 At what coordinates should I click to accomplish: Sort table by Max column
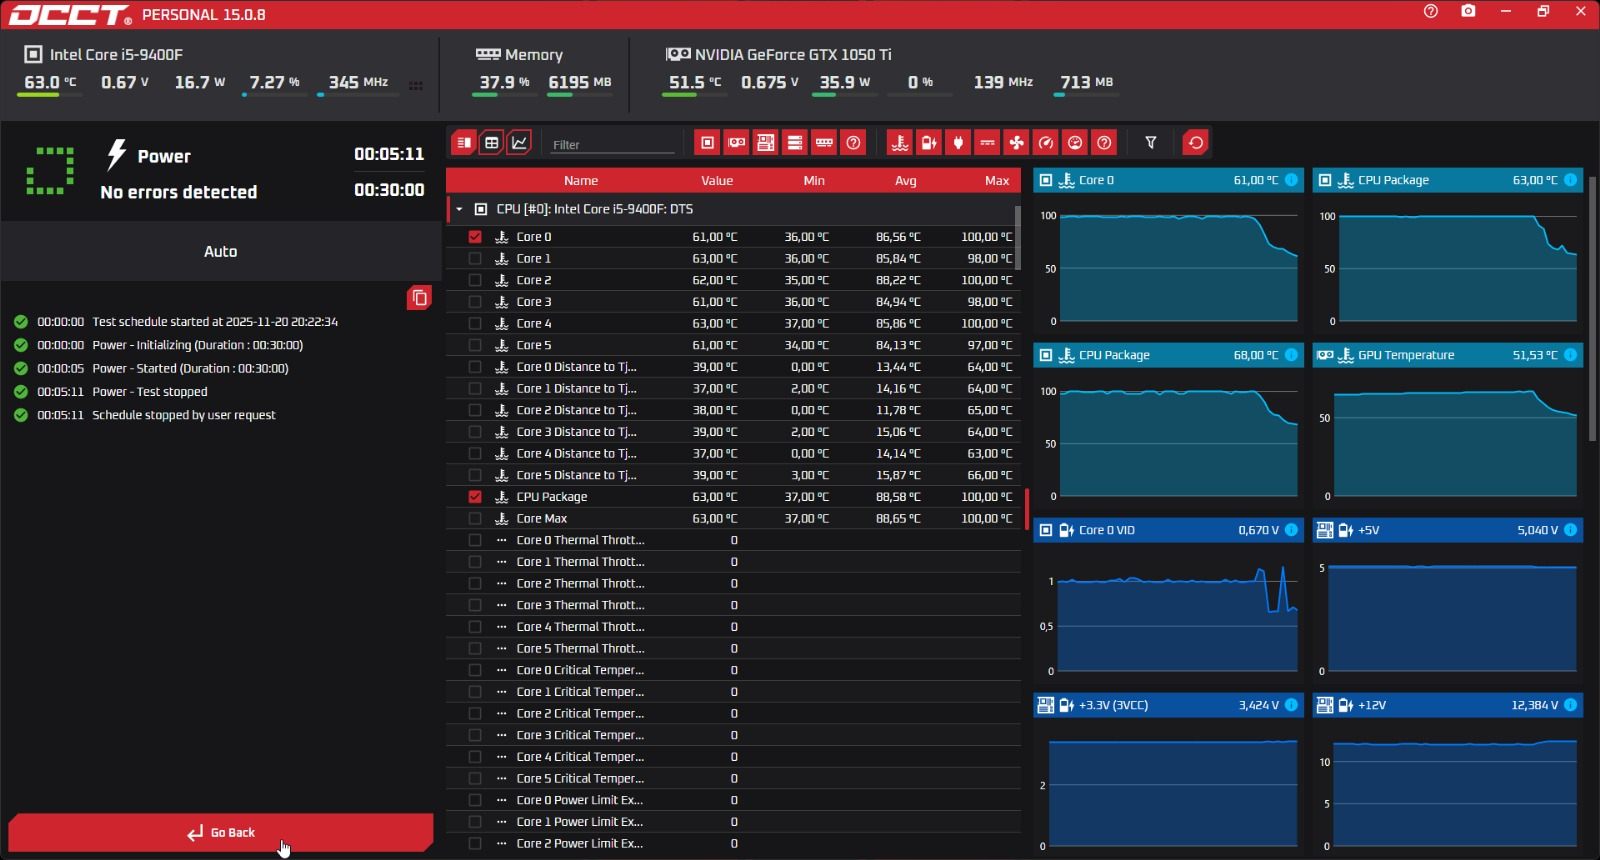[x=997, y=181]
